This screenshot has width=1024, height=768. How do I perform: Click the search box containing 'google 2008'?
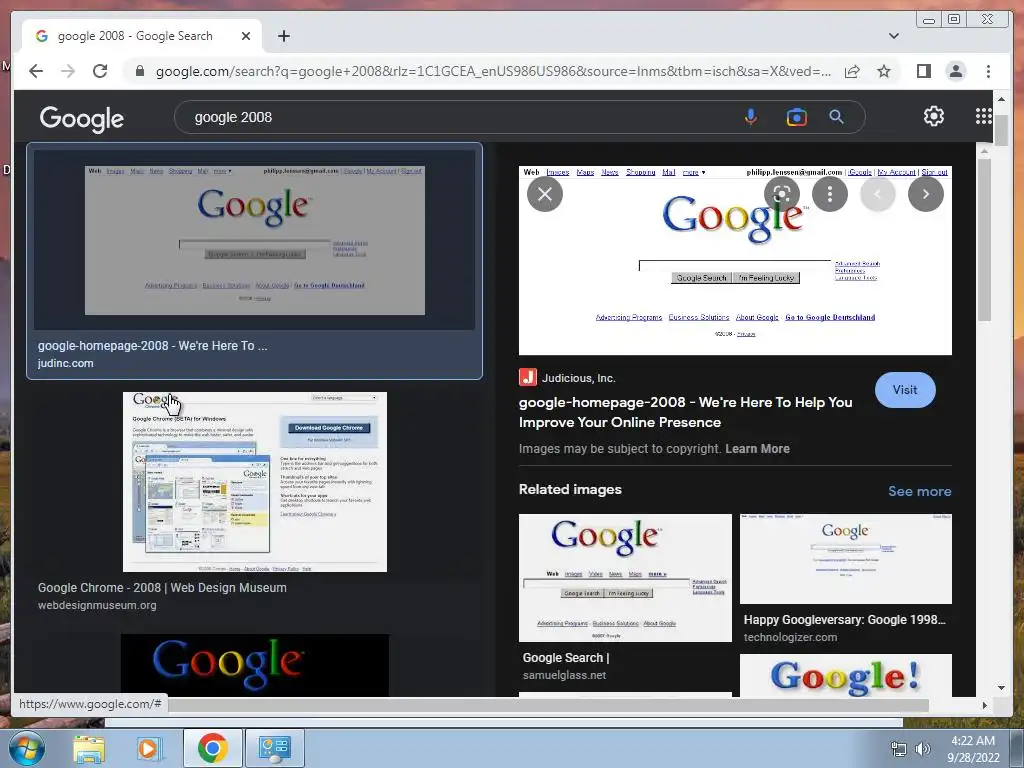(x=457, y=118)
